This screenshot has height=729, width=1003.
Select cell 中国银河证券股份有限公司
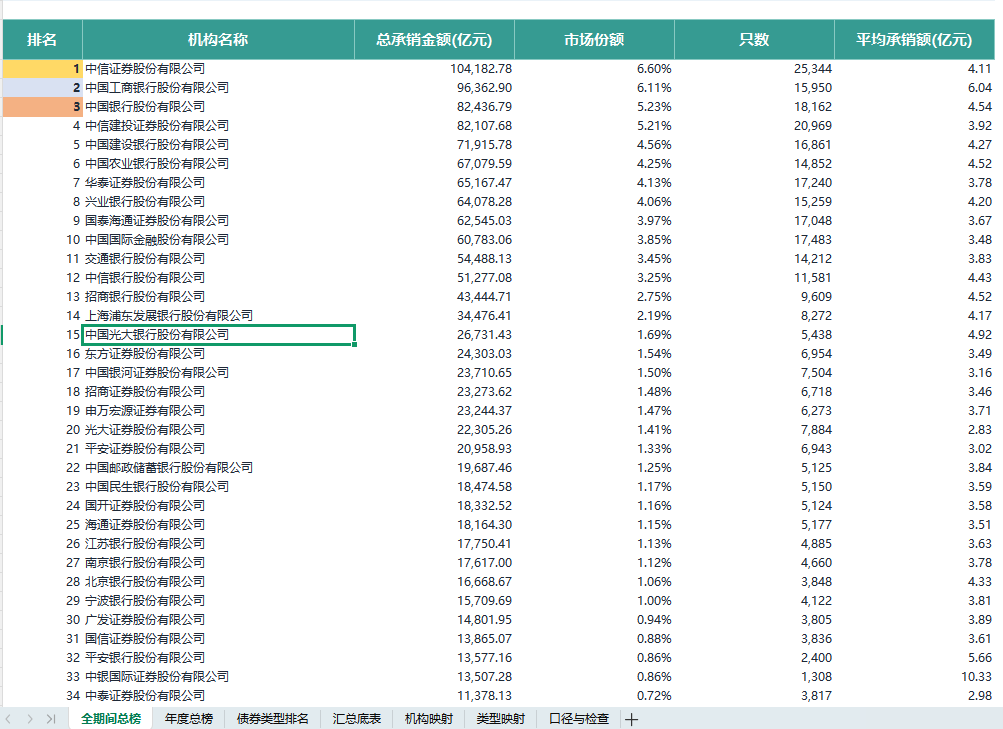218,372
